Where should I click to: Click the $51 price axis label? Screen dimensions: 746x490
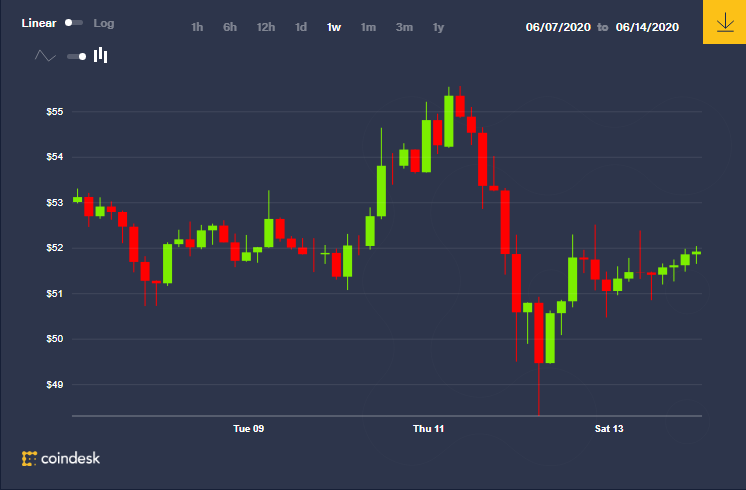[55, 294]
